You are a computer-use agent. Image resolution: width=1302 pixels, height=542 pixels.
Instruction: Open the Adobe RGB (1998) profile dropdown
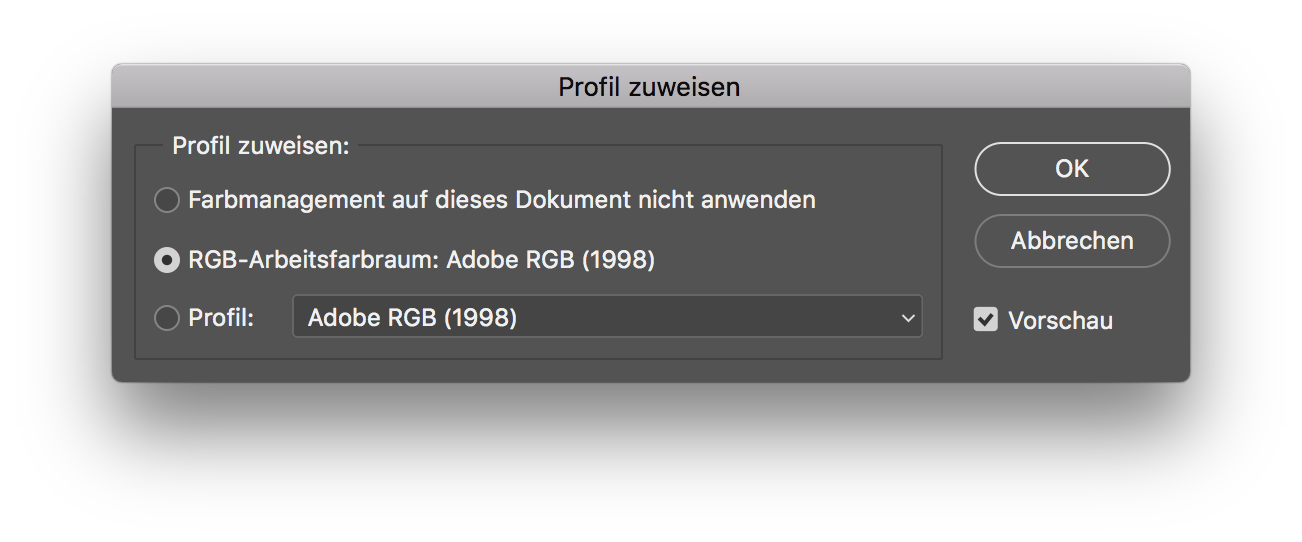coord(606,317)
